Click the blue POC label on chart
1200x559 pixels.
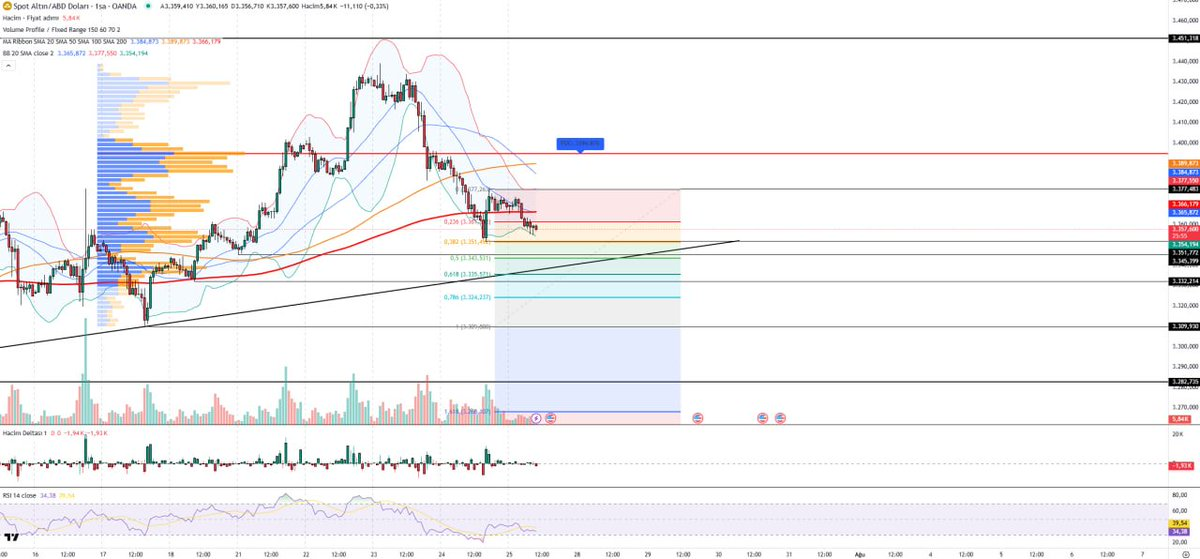580,143
